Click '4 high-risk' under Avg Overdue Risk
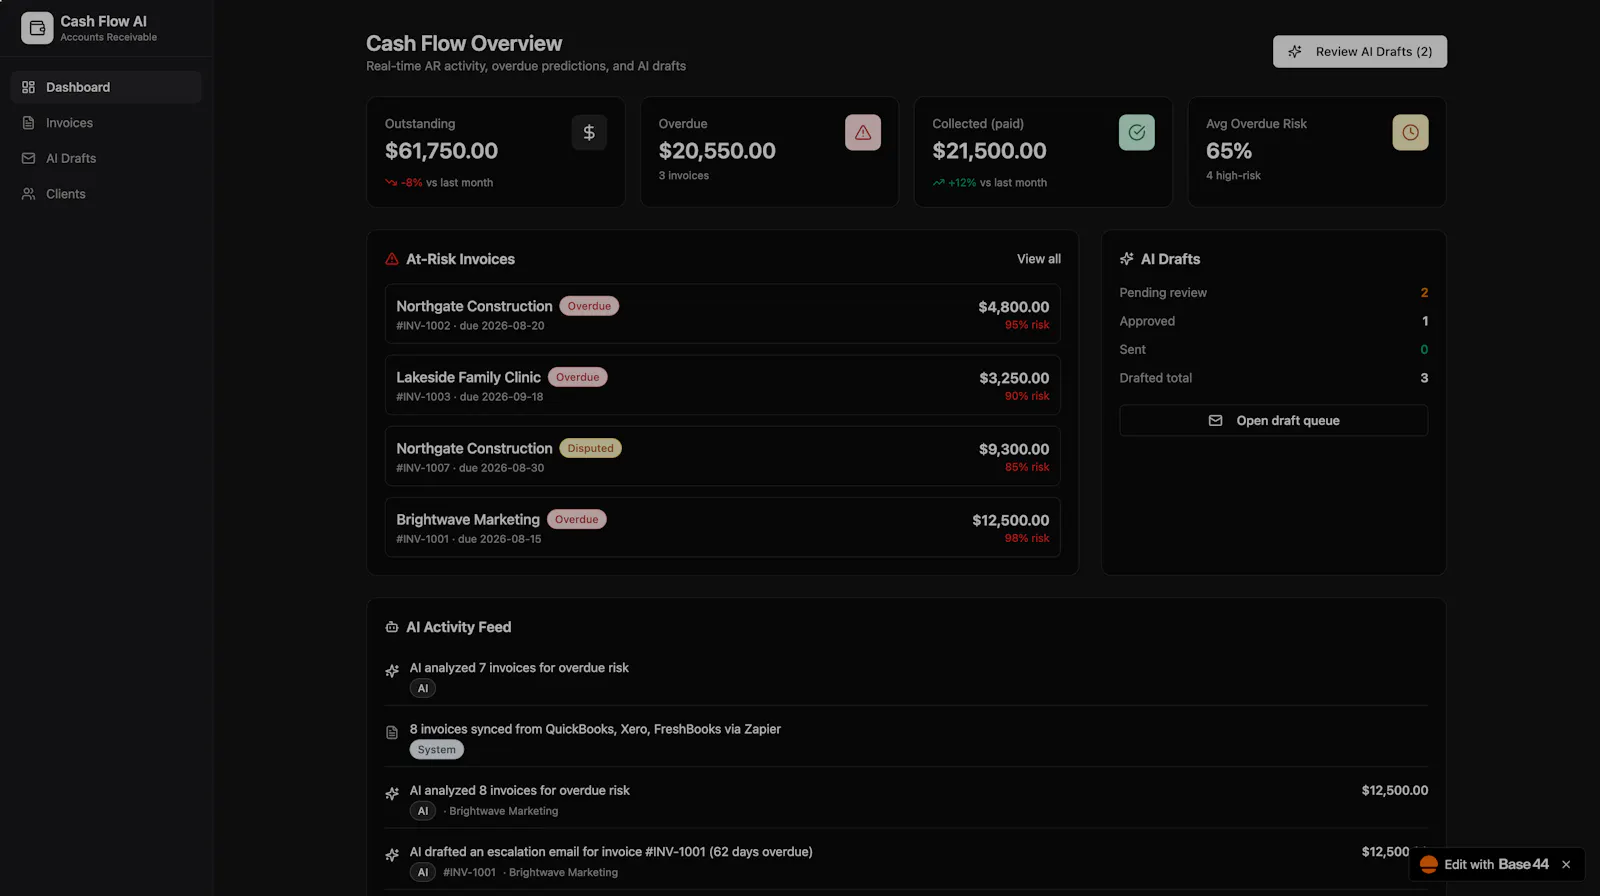This screenshot has height=896, width=1600. click(1233, 176)
